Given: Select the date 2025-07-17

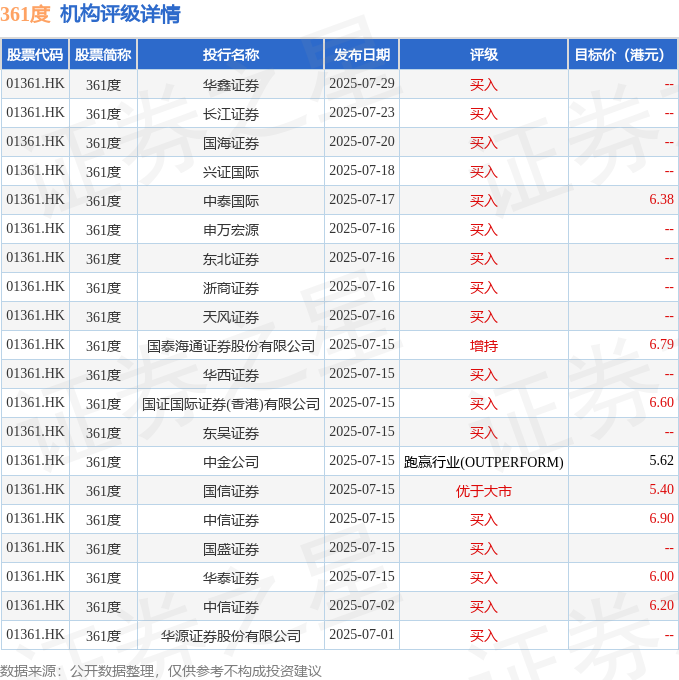Looking at the screenshot, I should [x=362, y=199].
